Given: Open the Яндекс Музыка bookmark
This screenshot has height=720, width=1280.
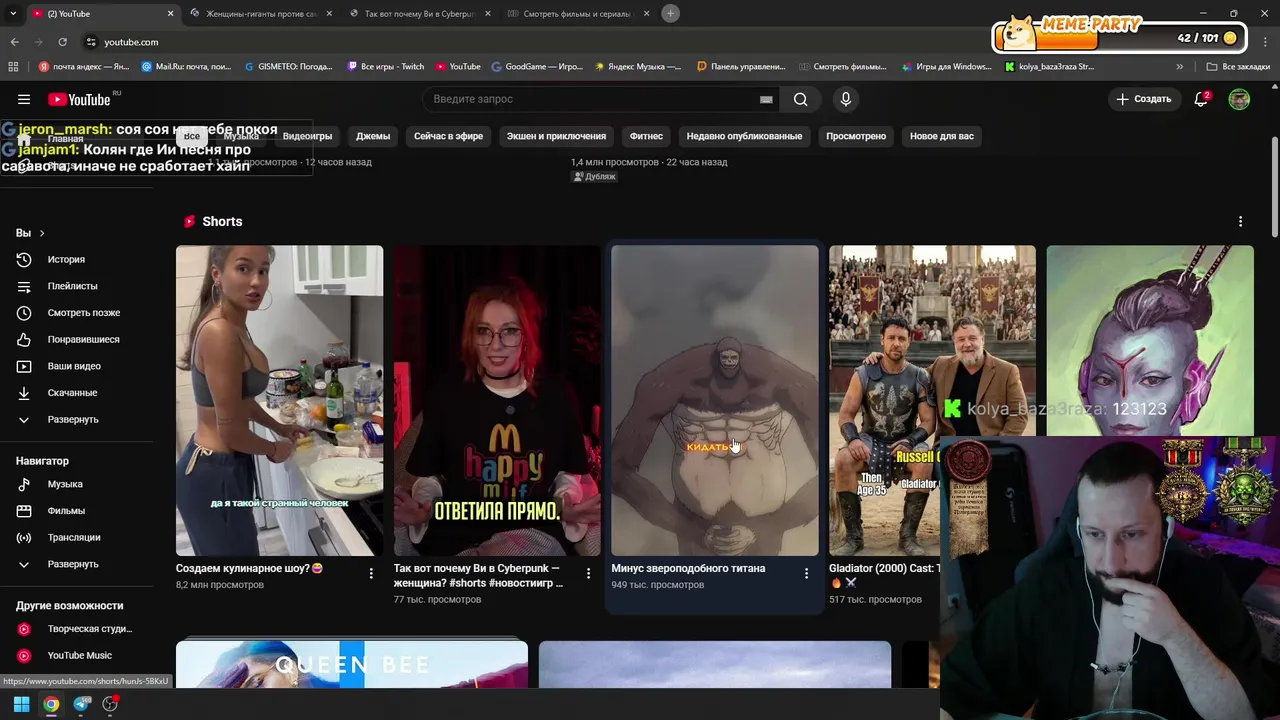Looking at the screenshot, I should [638, 67].
